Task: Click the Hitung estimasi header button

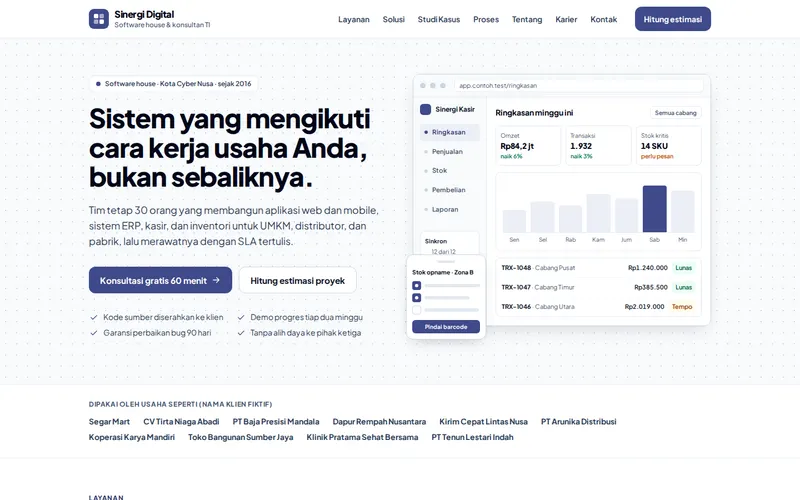Action: click(x=672, y=19)
